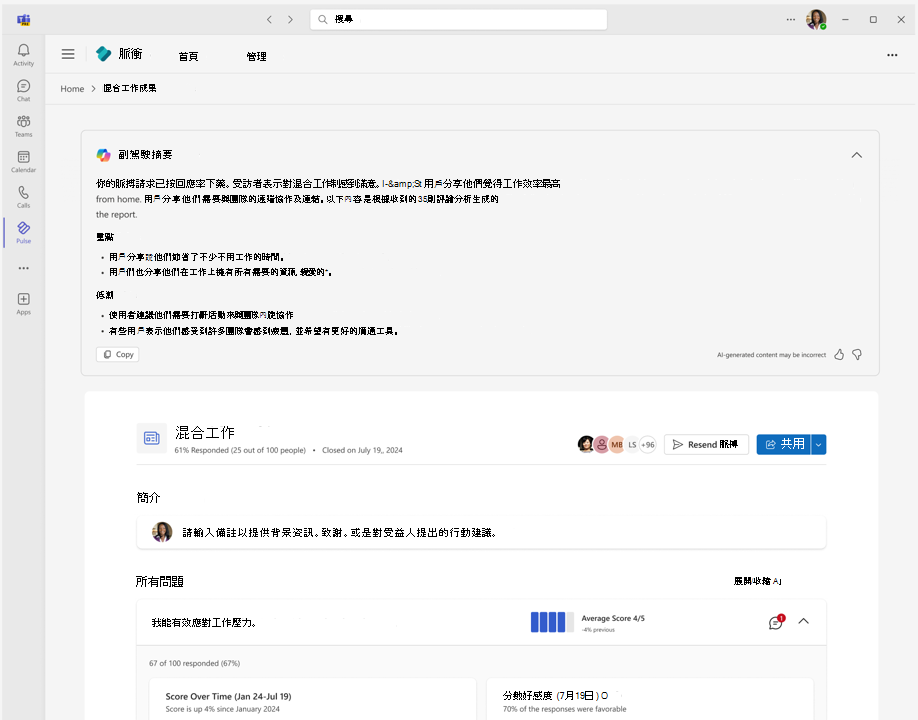Open comments icon with red badge
The image size is (918, 720).
pos(776,622)
